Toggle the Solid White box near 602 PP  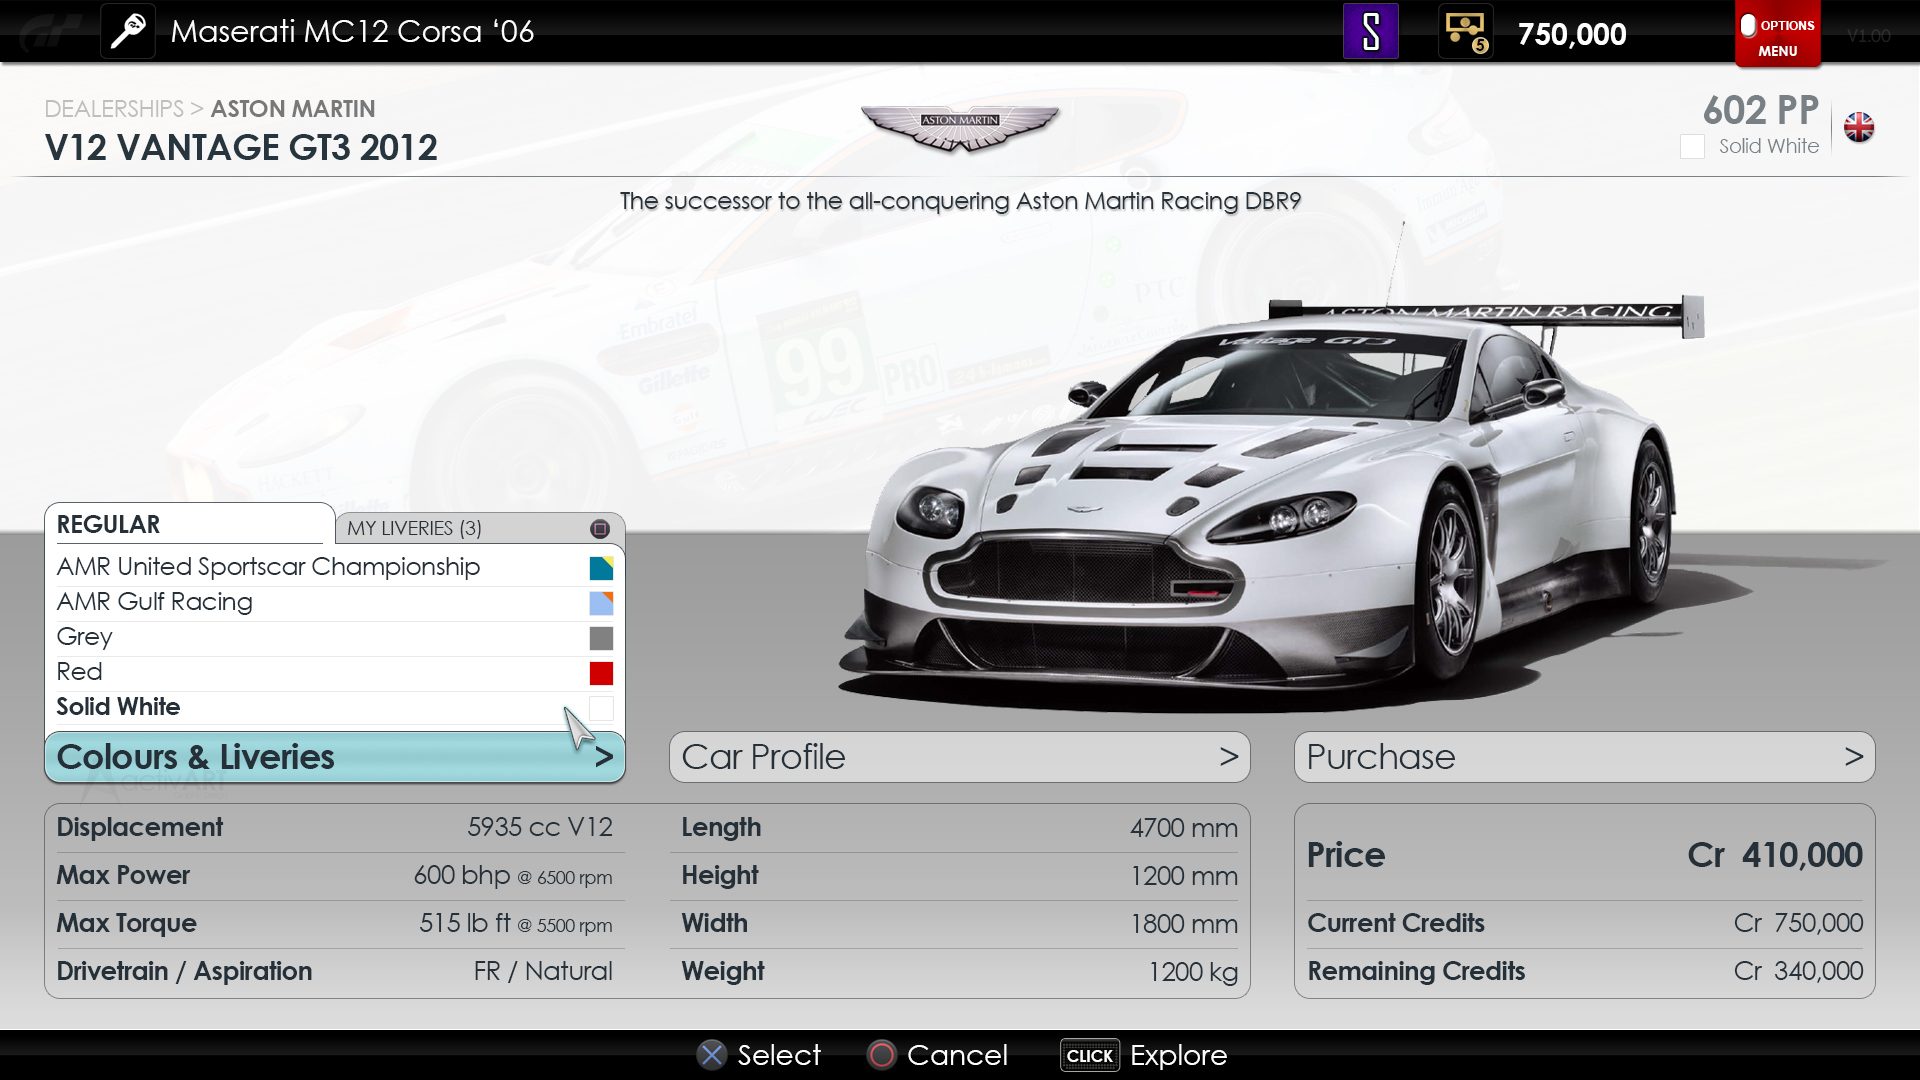(1692, 146)
